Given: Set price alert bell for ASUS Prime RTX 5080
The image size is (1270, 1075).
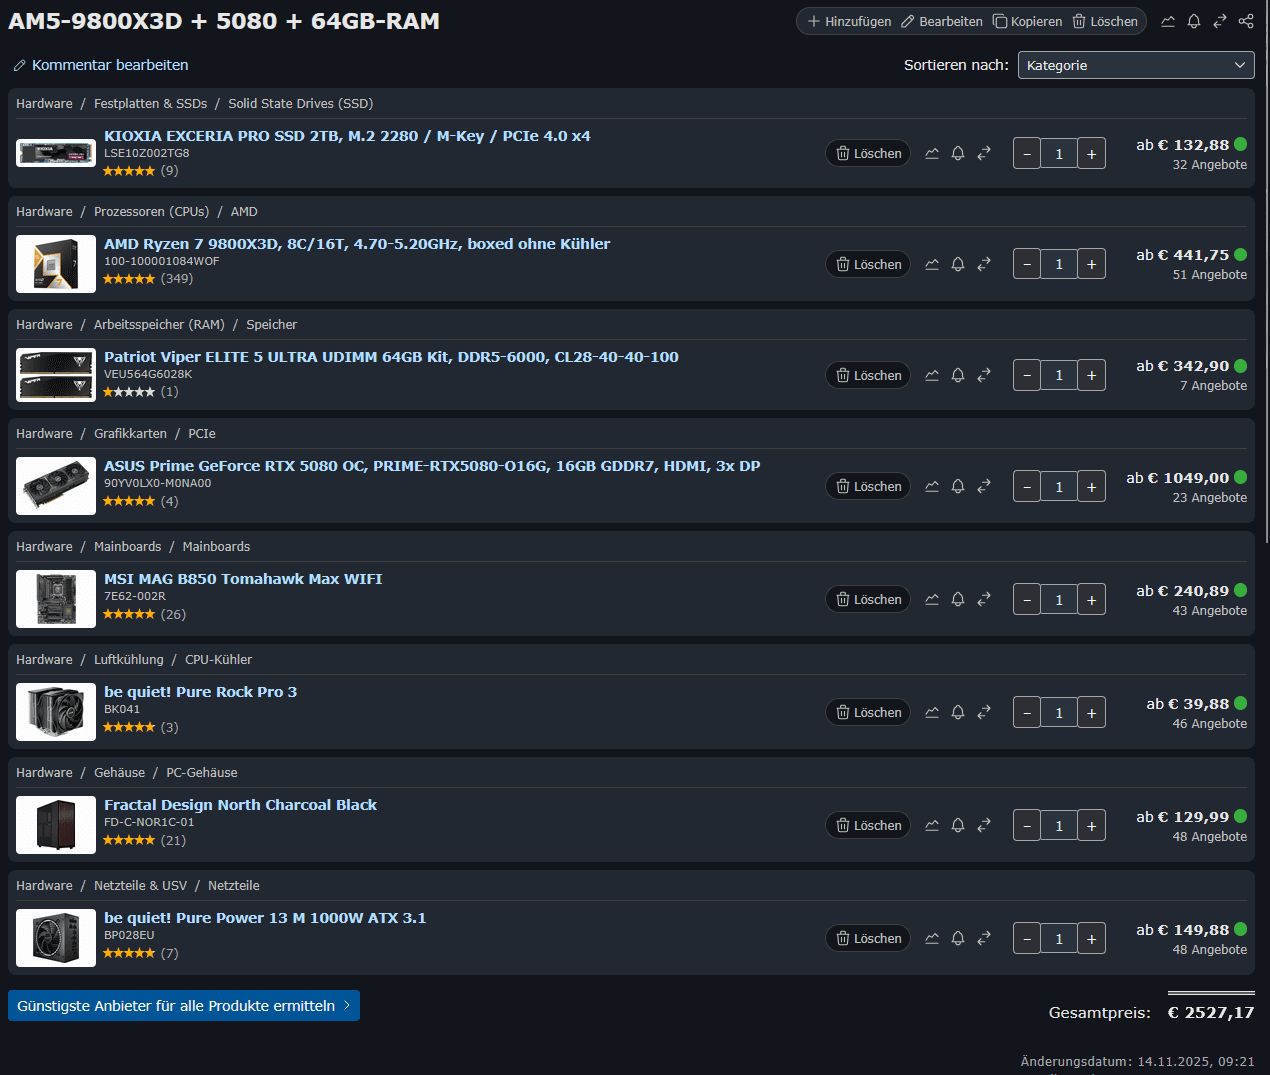Looking at the screenshot, I should coord(958,486).
